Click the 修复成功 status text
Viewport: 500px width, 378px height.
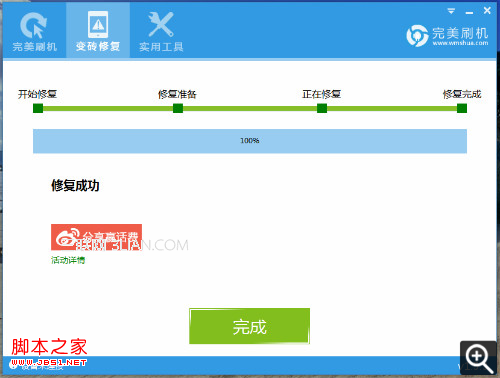pyautogui.click(x=75, y=185)
